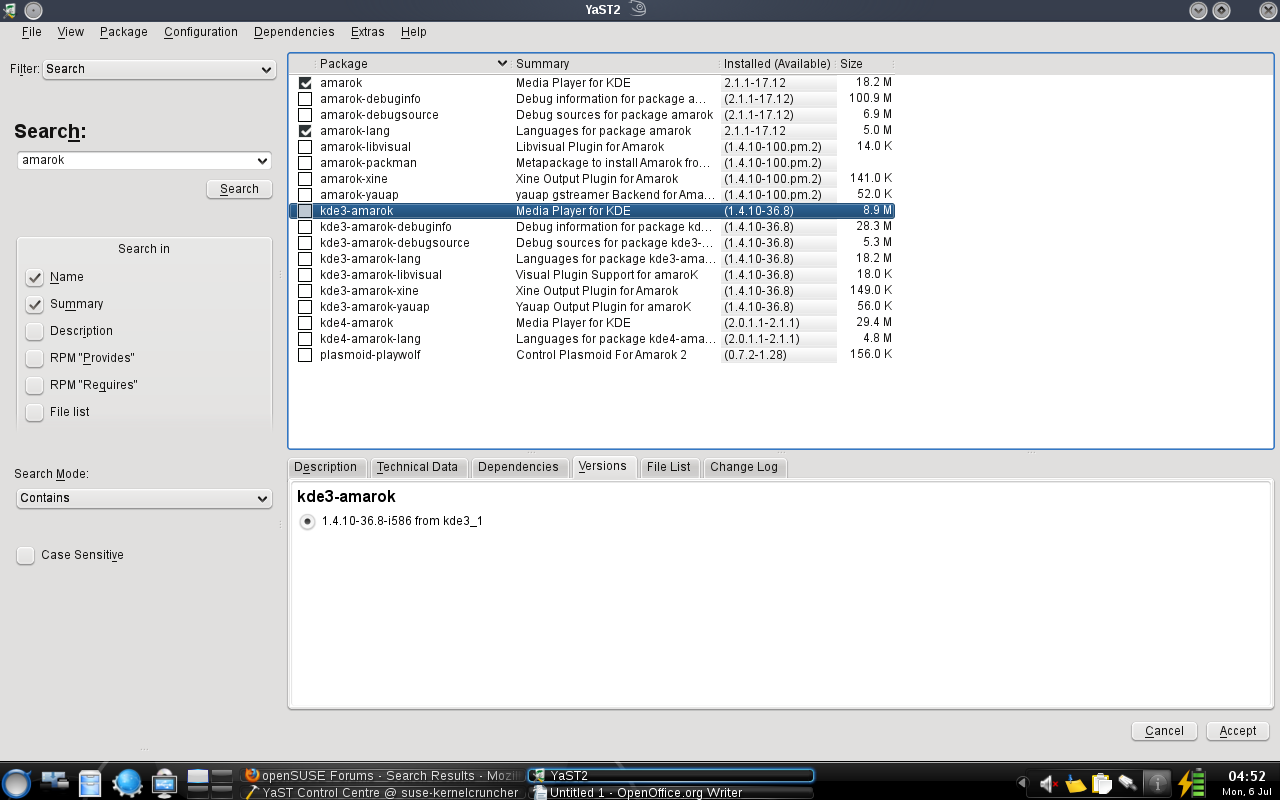Click the Package column header sort arrow
This screenshot has height=800, width=1280.
click(502, 63)
